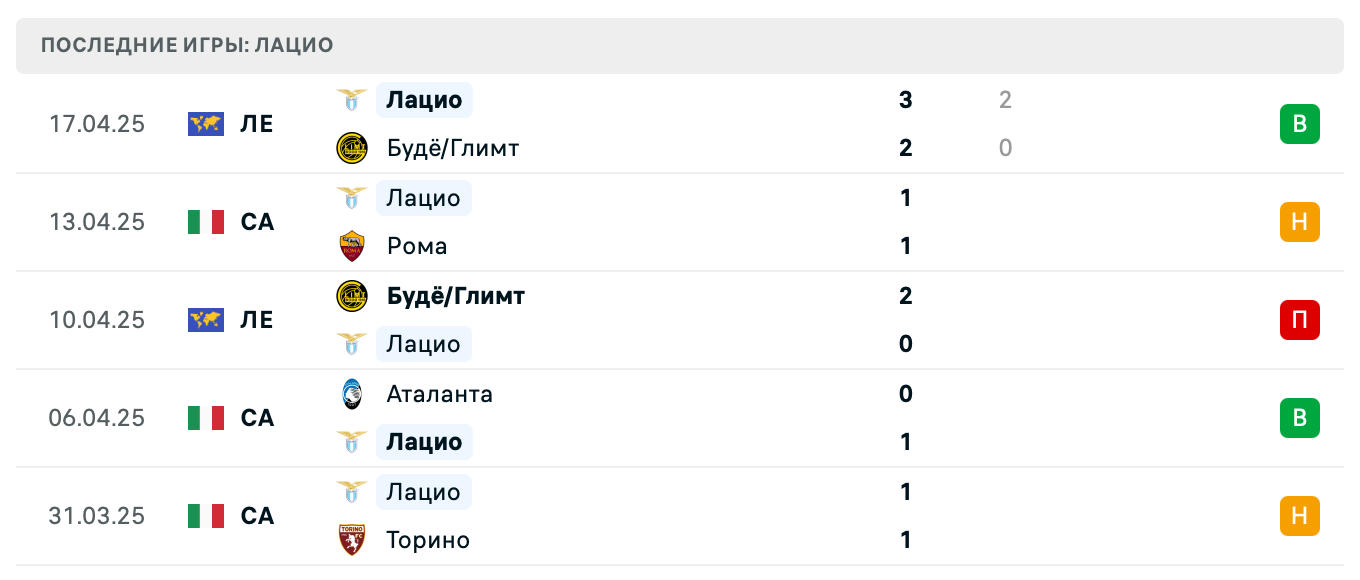Screen dimensions: 1360x580
Task: Select the Italian flag next to CA
Action: (x=207, y=222)
